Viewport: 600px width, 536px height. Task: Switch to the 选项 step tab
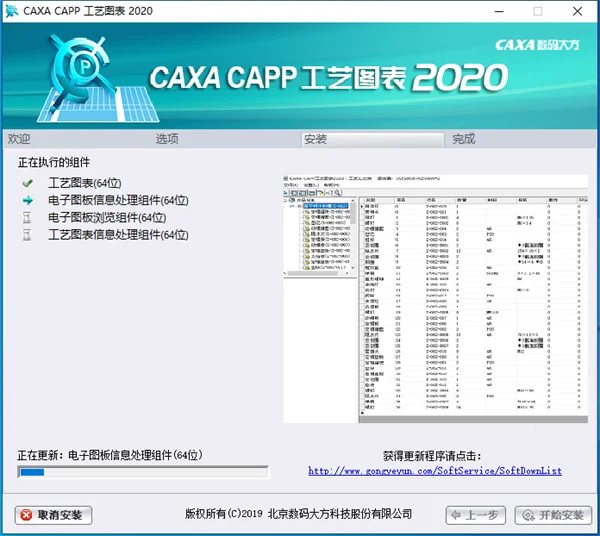(167, 139)
